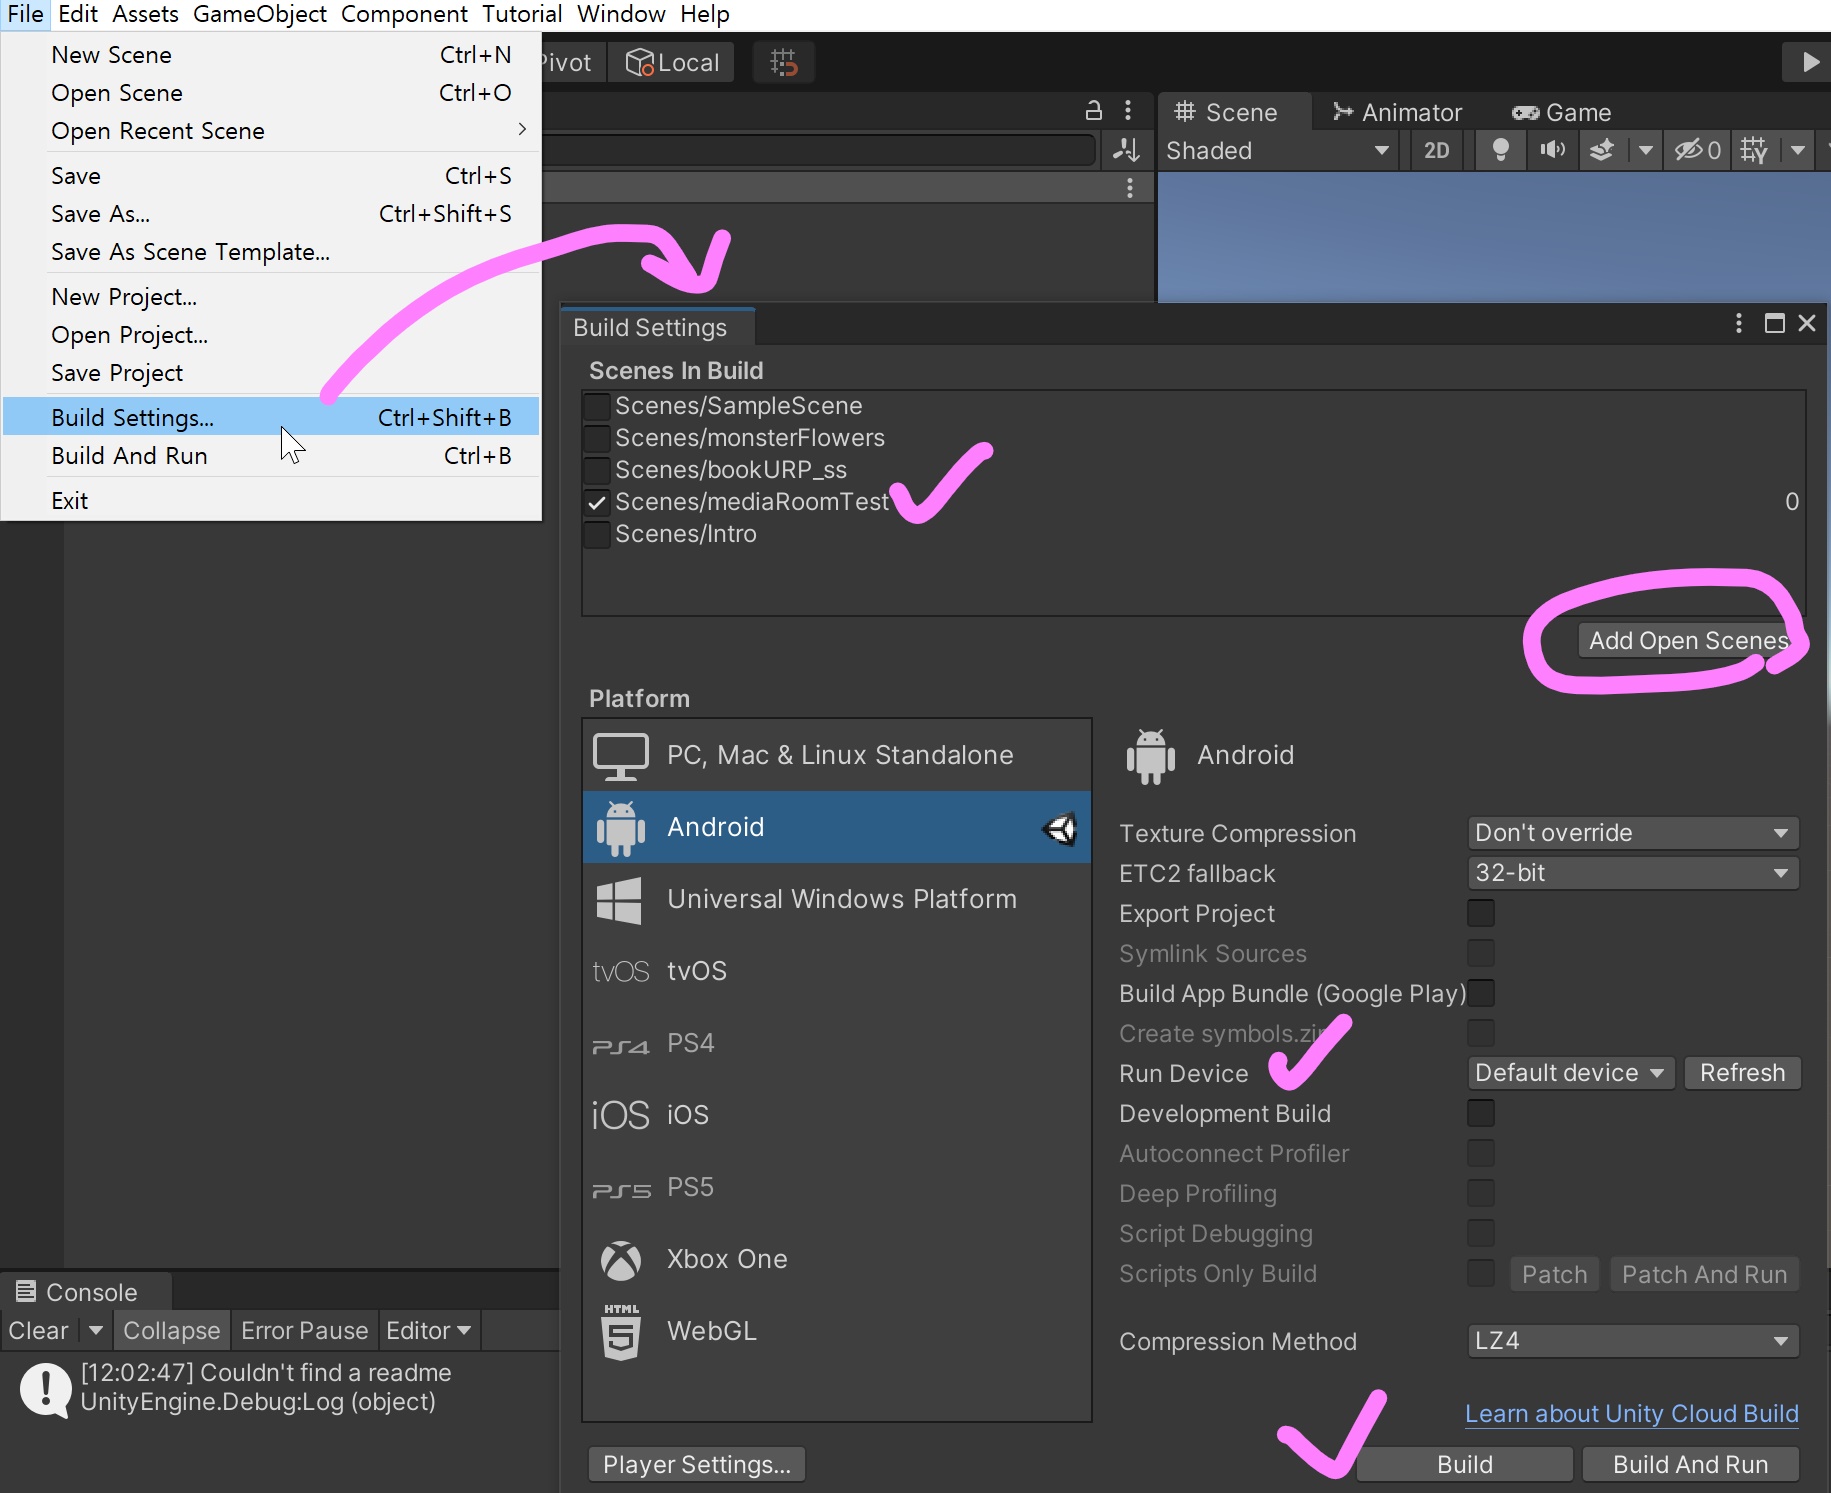Toggle Build App Bundle (Google Play) checkbox
Image resolution: width=1831 pixels, height=1493 pixels.
pyautogui.click(x=1481, y=993)
